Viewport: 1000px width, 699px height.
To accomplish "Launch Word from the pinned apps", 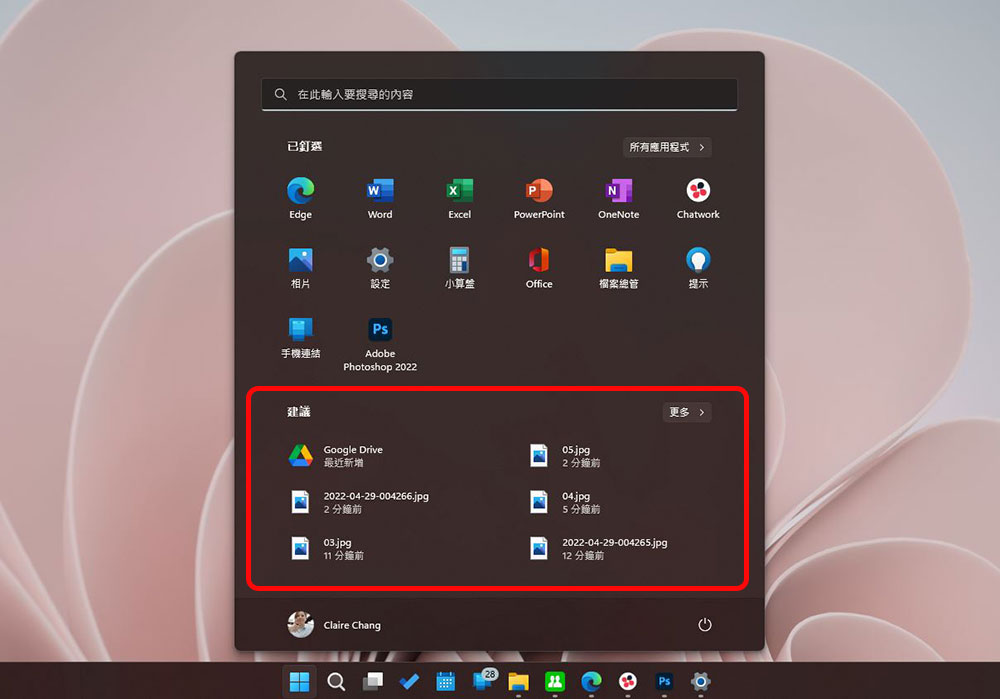I will [380, 198].
